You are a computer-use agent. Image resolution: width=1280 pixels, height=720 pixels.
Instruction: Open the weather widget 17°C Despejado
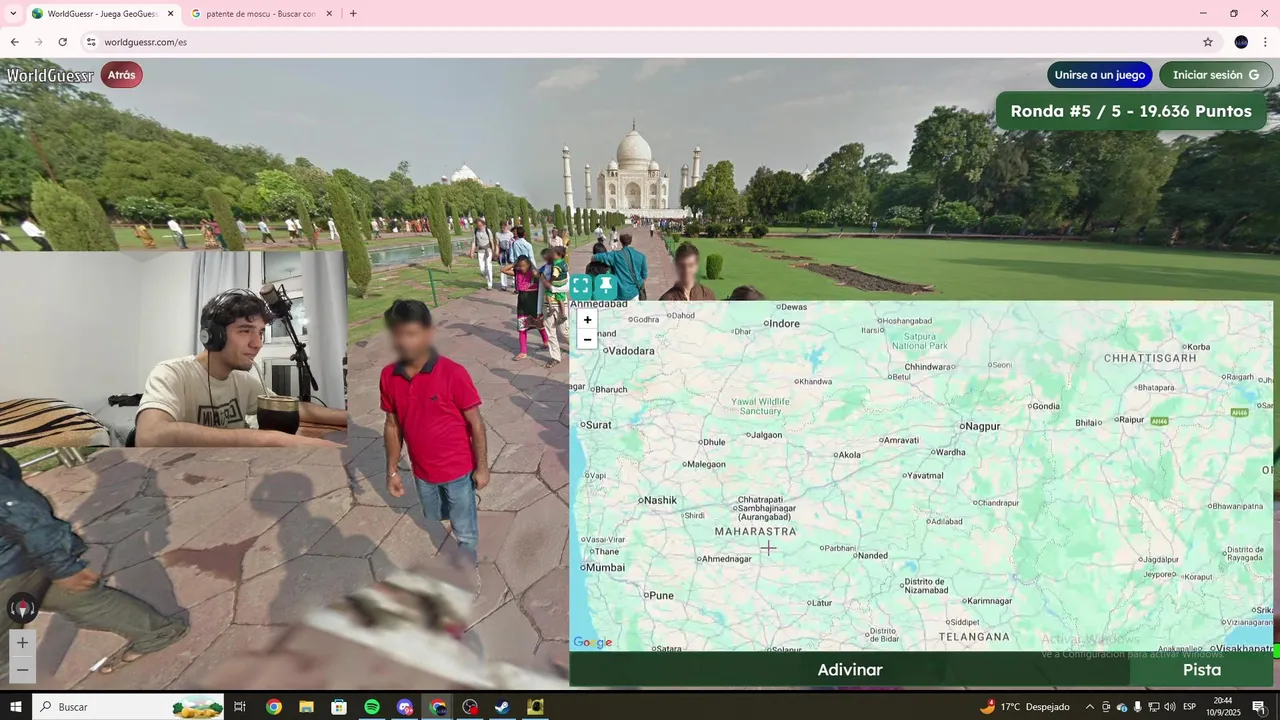coord(1024,707)
